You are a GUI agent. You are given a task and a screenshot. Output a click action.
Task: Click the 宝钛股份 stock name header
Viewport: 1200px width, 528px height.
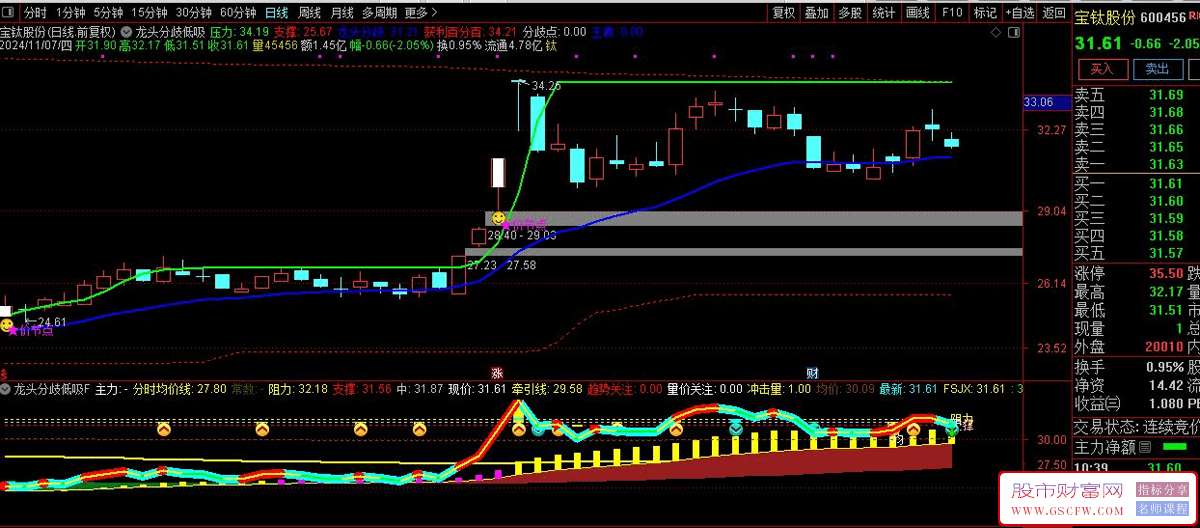coord(1106,18)
